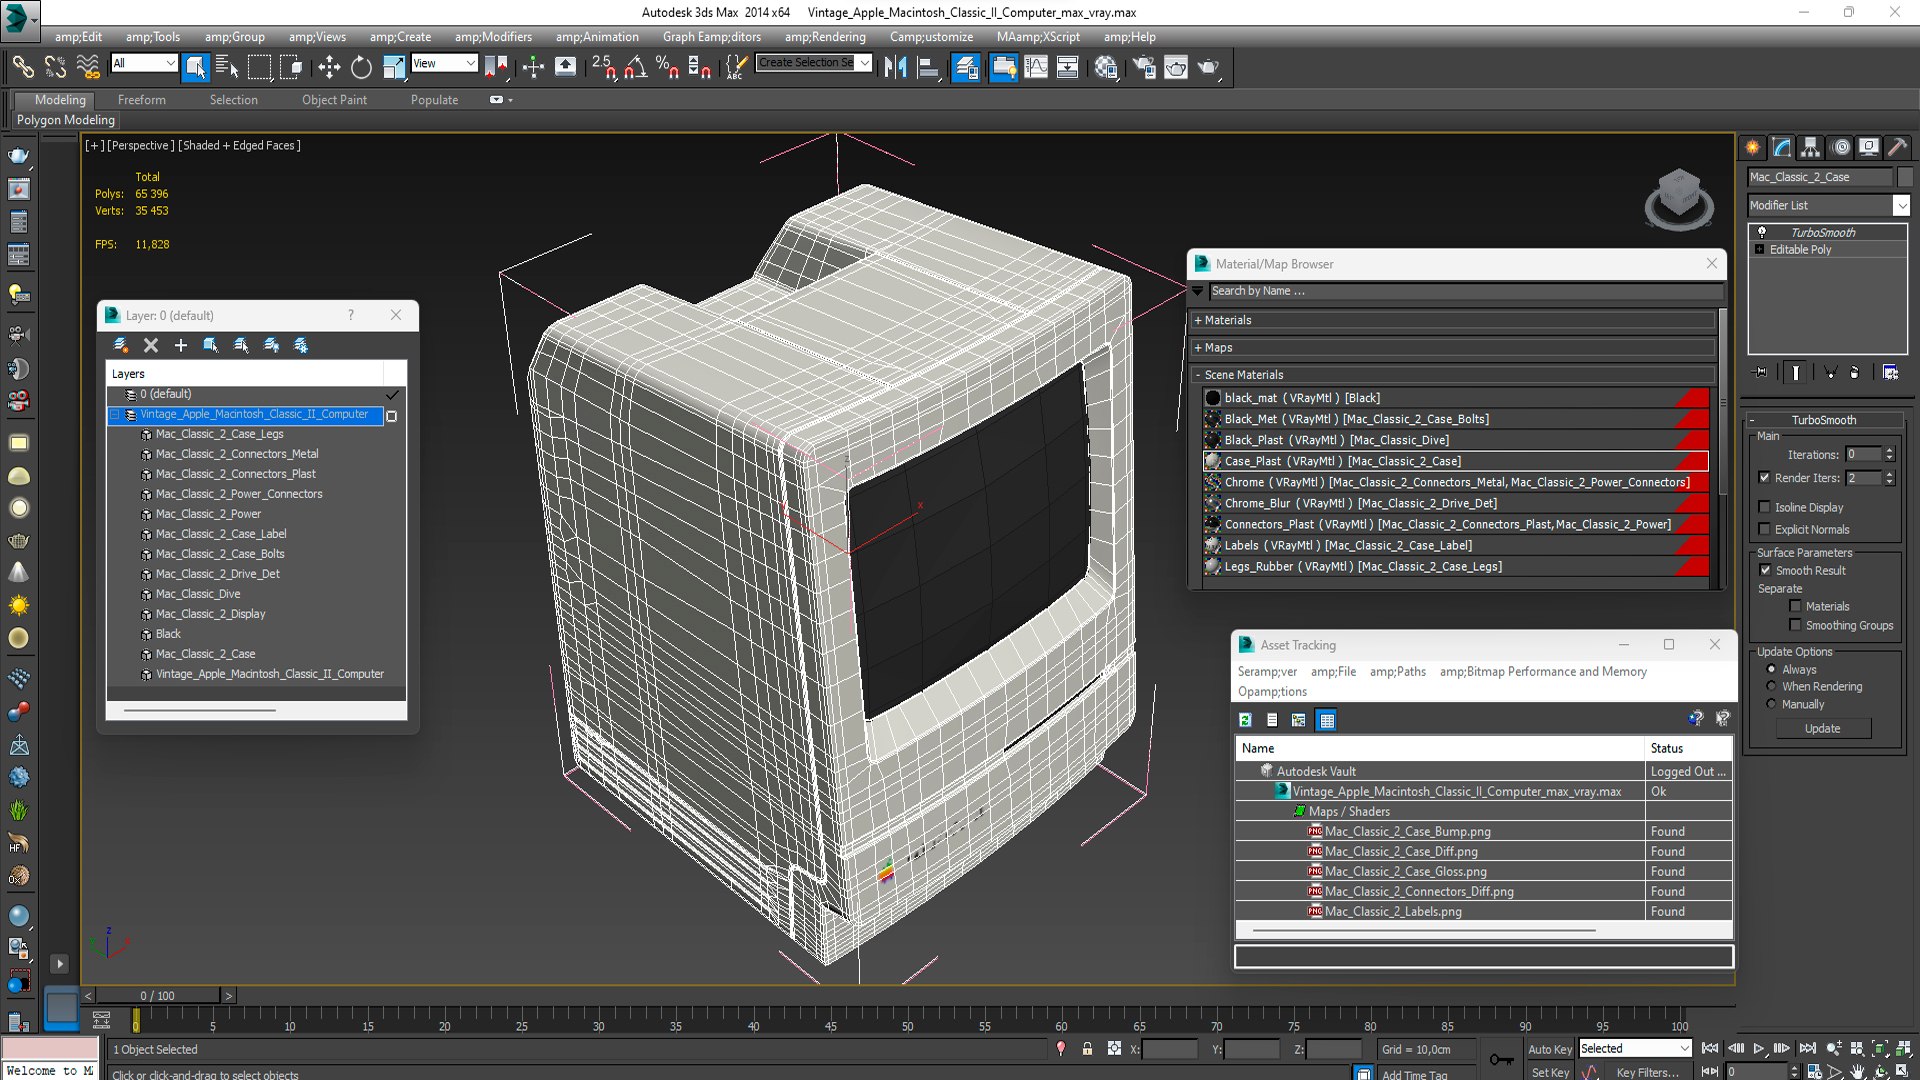The height and width of the screenshot is (1080, 1920).
Task: Click the Mirror tool icon
Action: point(895,67)
